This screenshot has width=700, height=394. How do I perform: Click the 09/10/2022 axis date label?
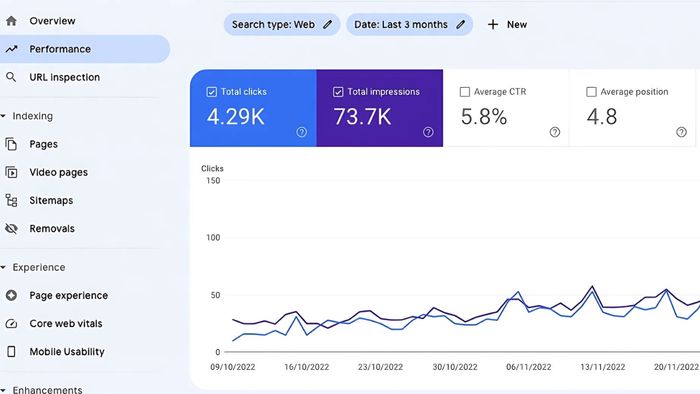click(x=233, y=367)
